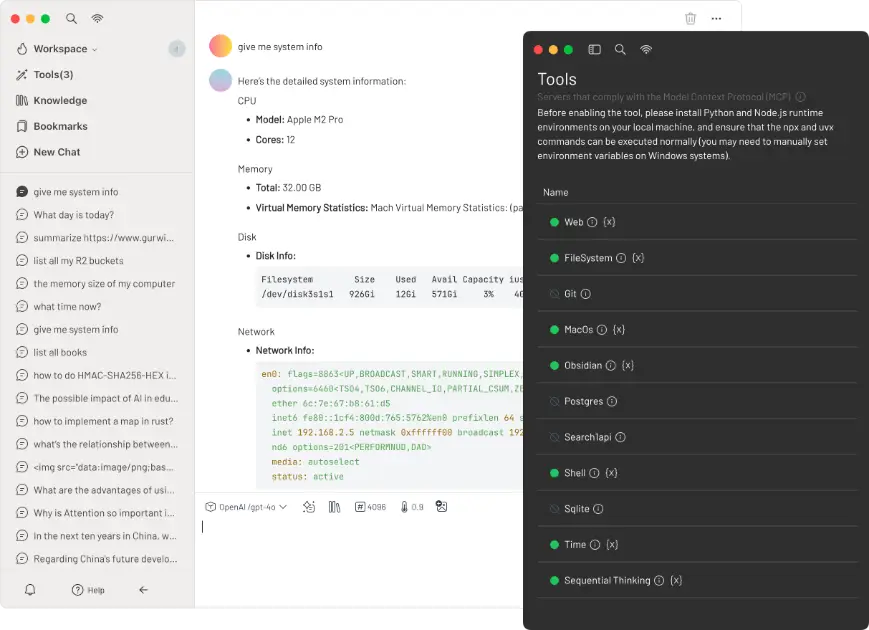Open the 'What day is today?' chat
Screen dimensions: 869x630
[x=73, y=214]
